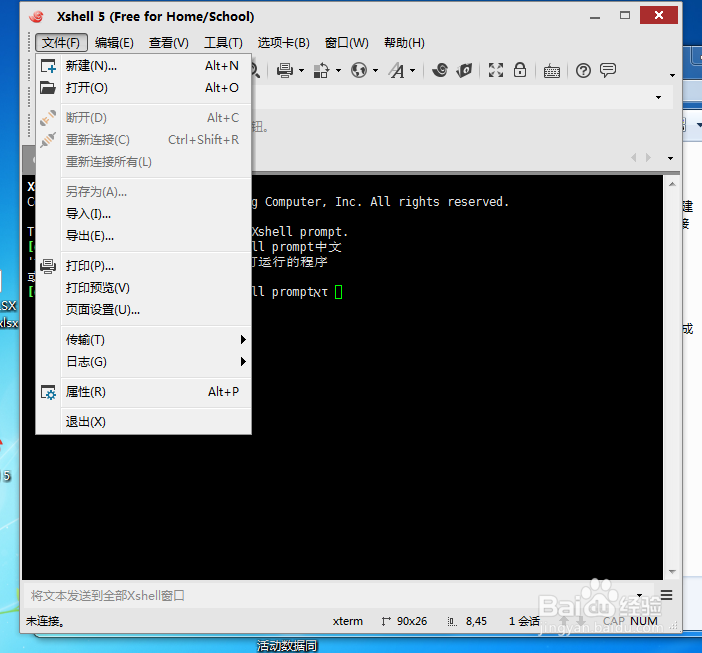Image resolution: width=702 pixels, height=653 pixels.
Task: Click the lock screen toolbar icon
Action: pos(520,70)
